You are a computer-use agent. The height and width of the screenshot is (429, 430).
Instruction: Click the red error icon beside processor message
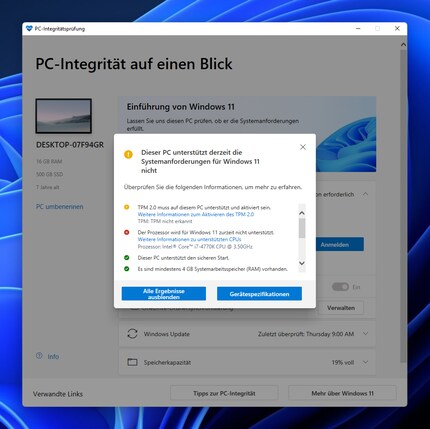(127, 232)
